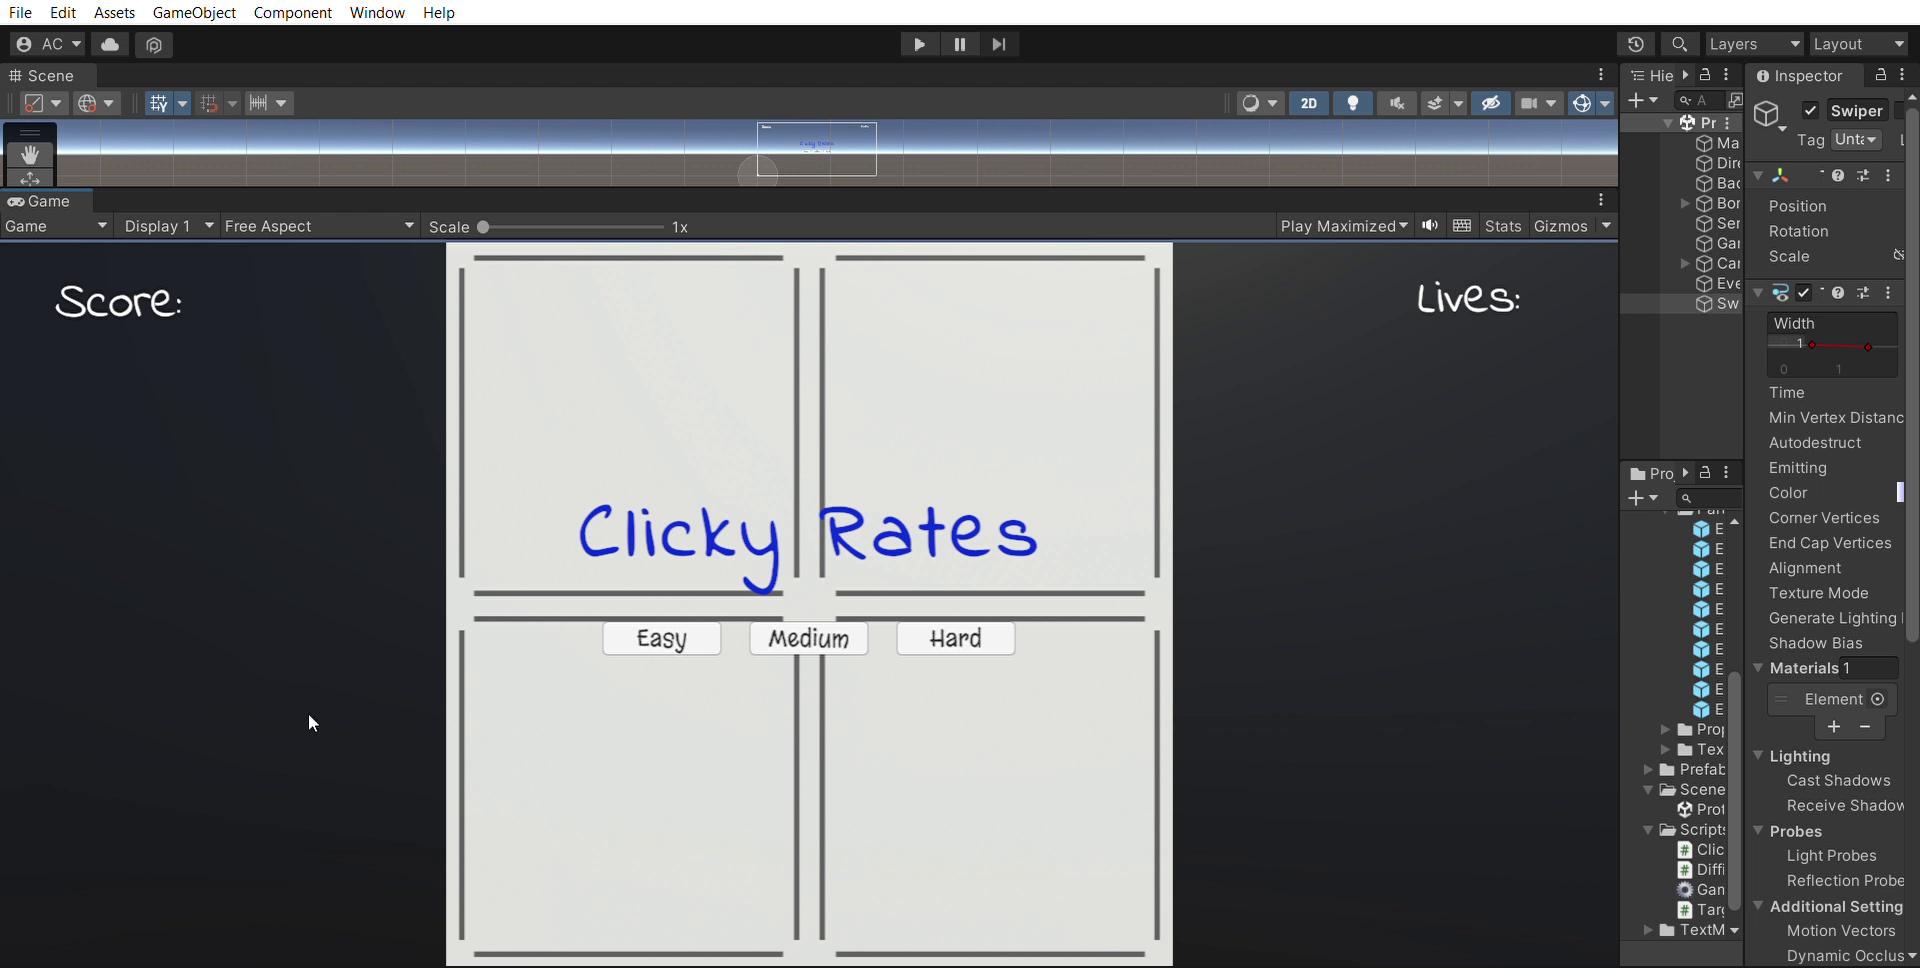
Task: Open the Trail Renderer presets icon
Action: 1863,293
